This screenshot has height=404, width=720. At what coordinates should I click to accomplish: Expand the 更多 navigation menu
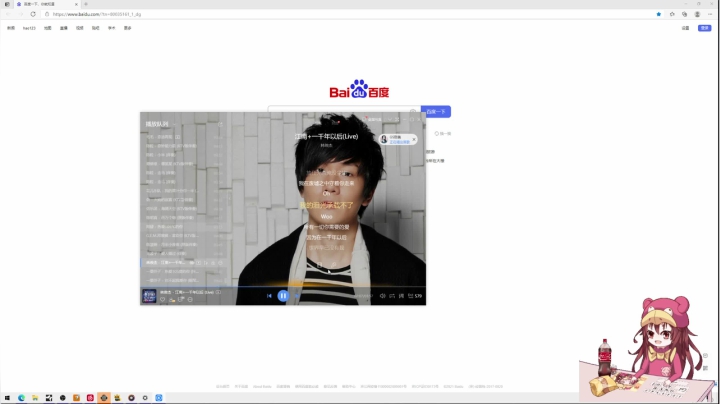128,28
